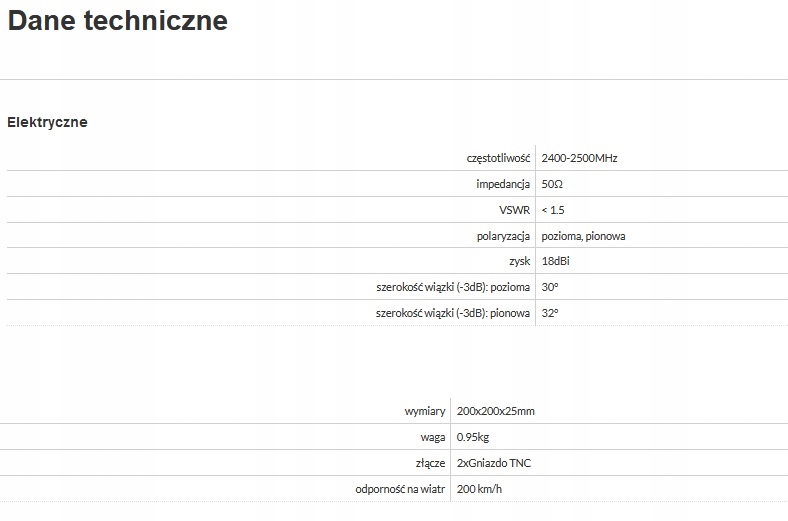Select the 18dBi gain value
Screen dimensions: 788x521
click(x=556, y=261)
